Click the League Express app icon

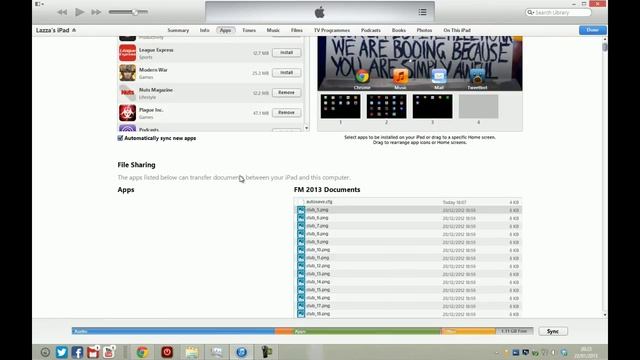(x=127, y=53)
